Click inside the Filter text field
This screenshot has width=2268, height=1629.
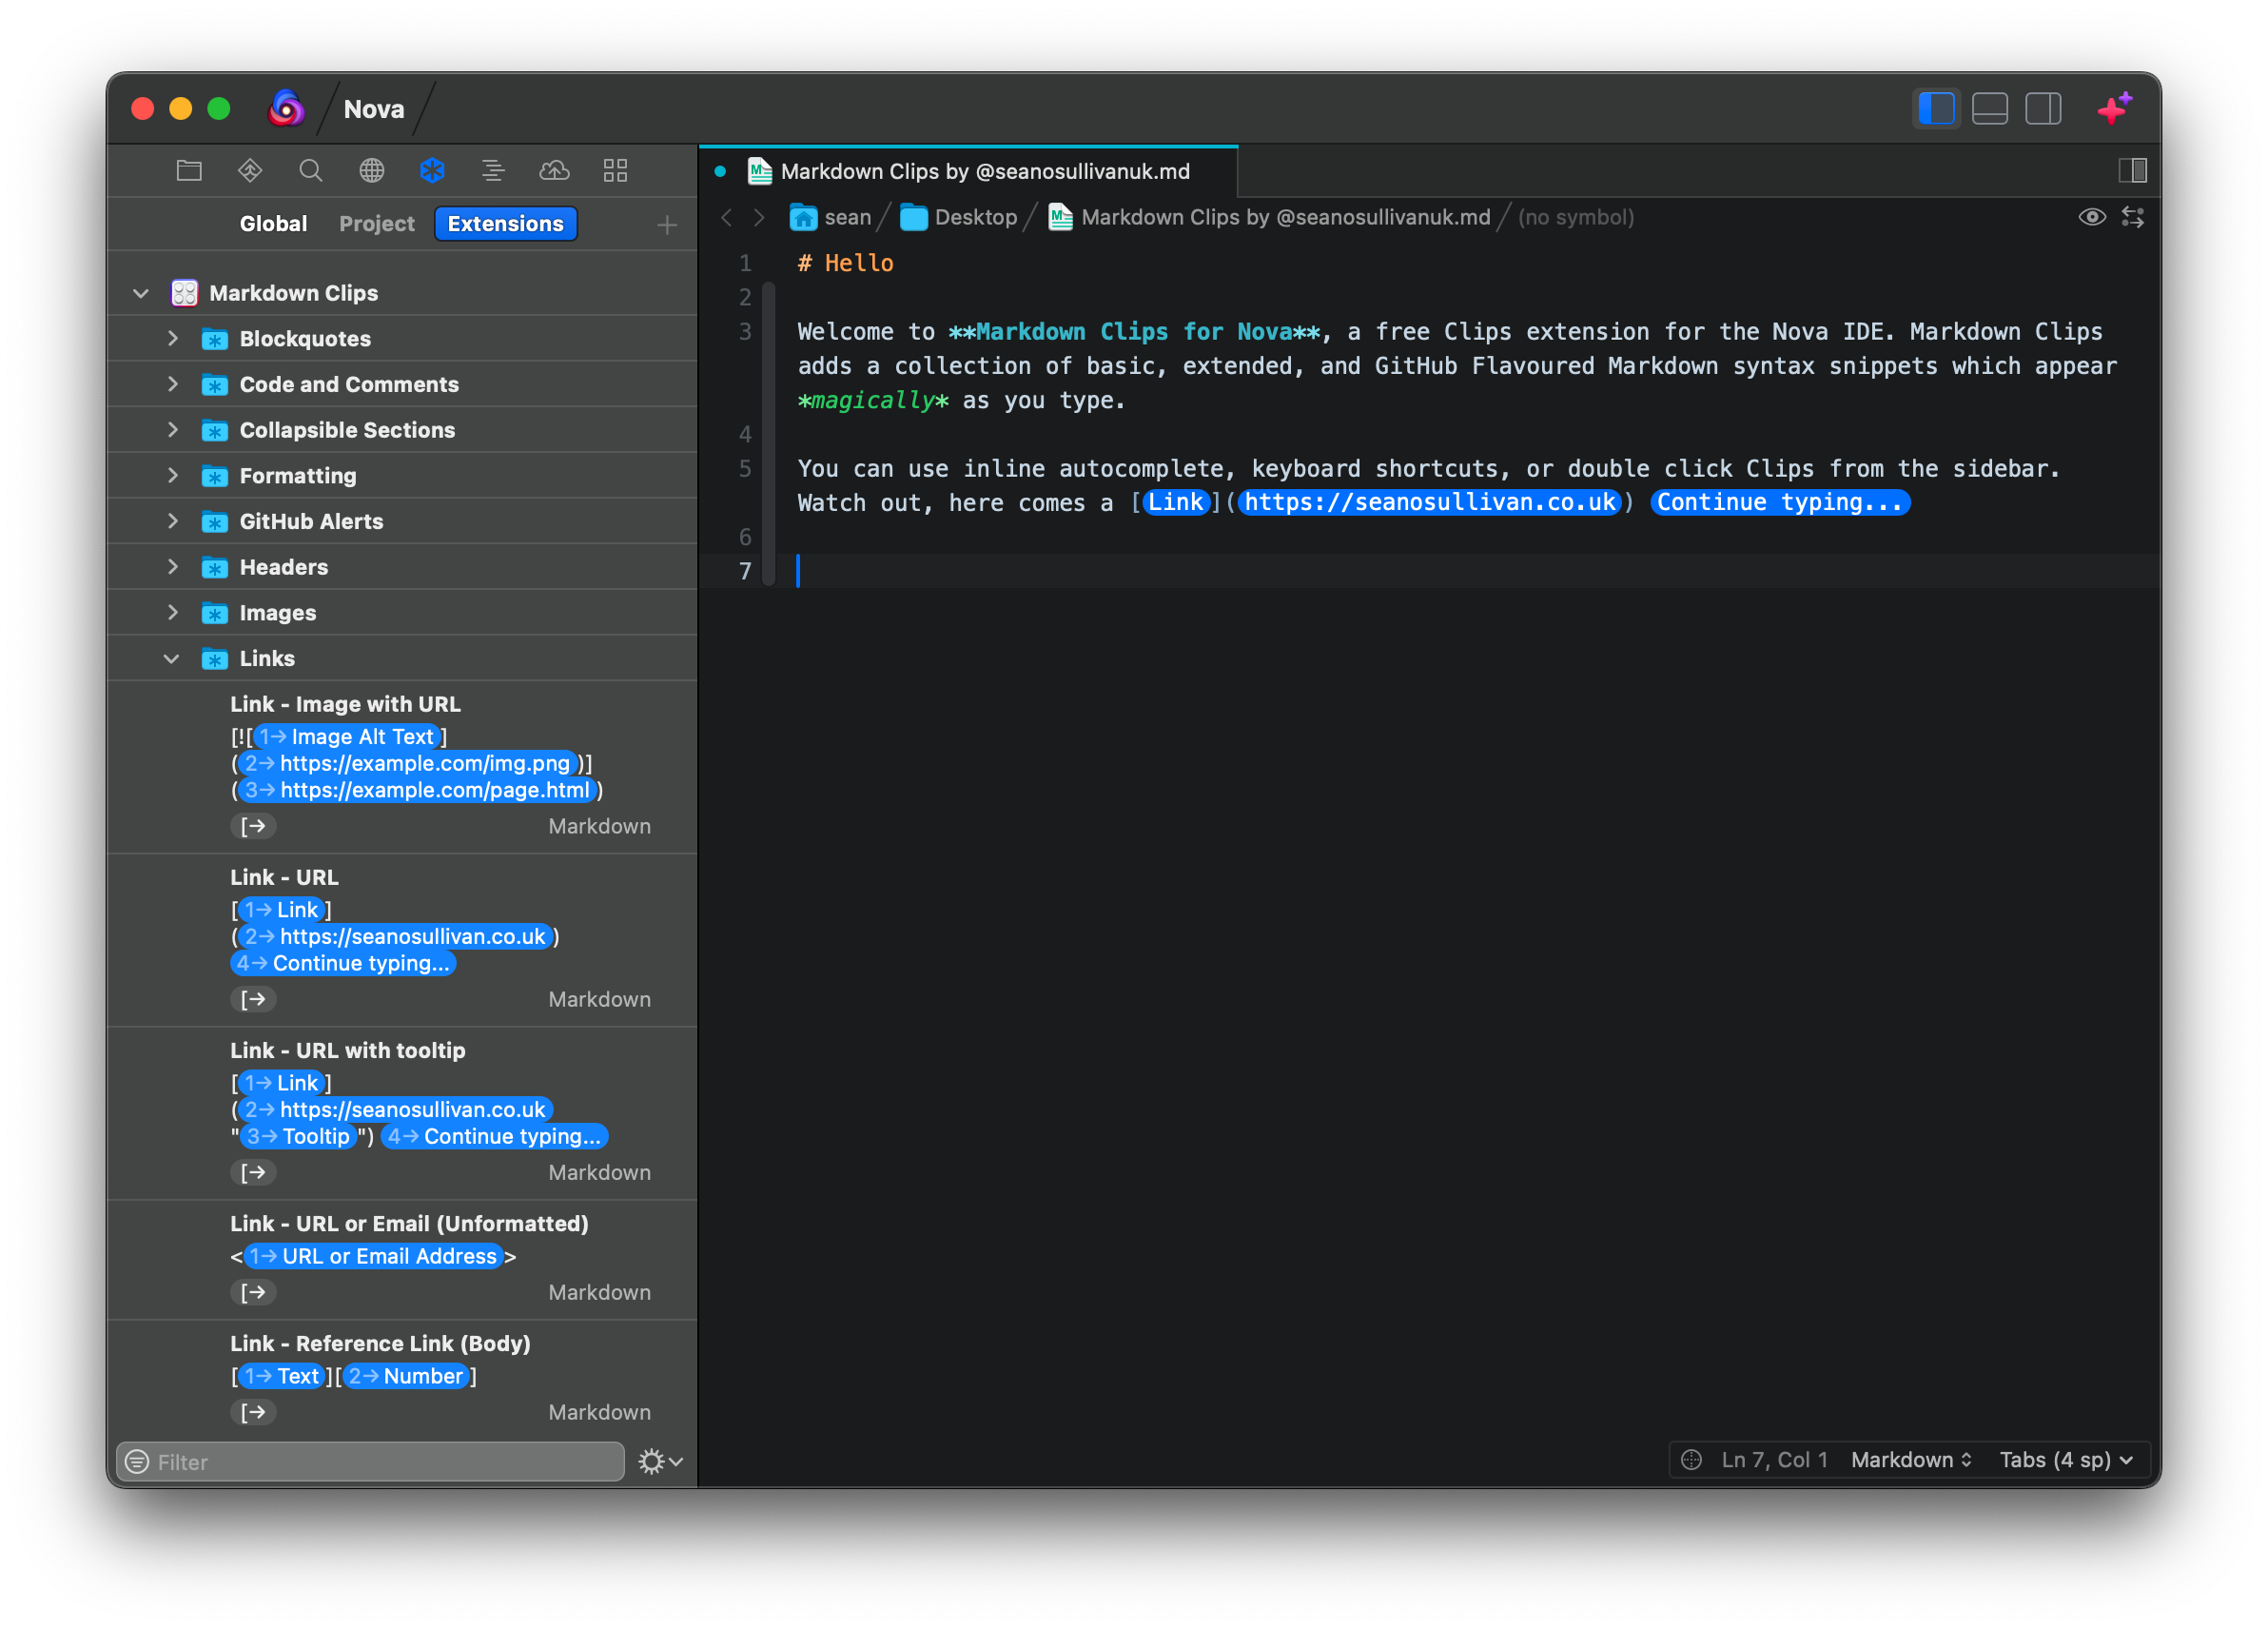[x=370, y=1462]
